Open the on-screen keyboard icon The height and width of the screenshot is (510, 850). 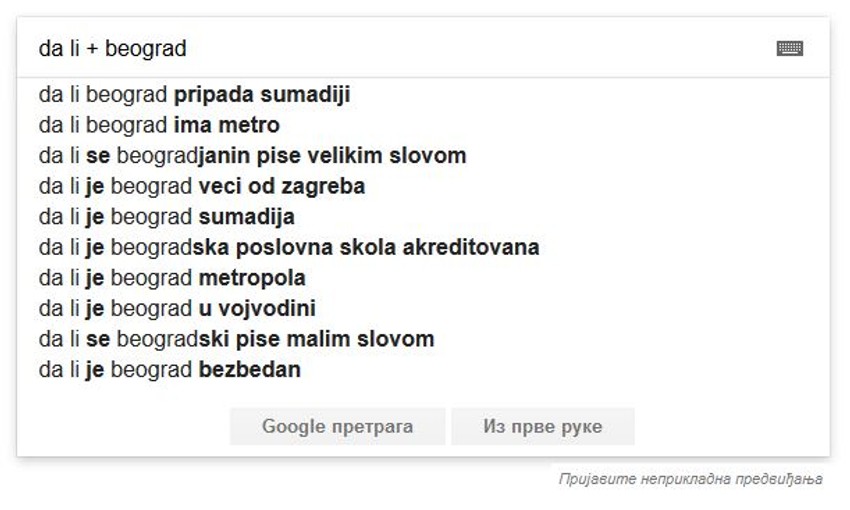[x=790, y=48]
